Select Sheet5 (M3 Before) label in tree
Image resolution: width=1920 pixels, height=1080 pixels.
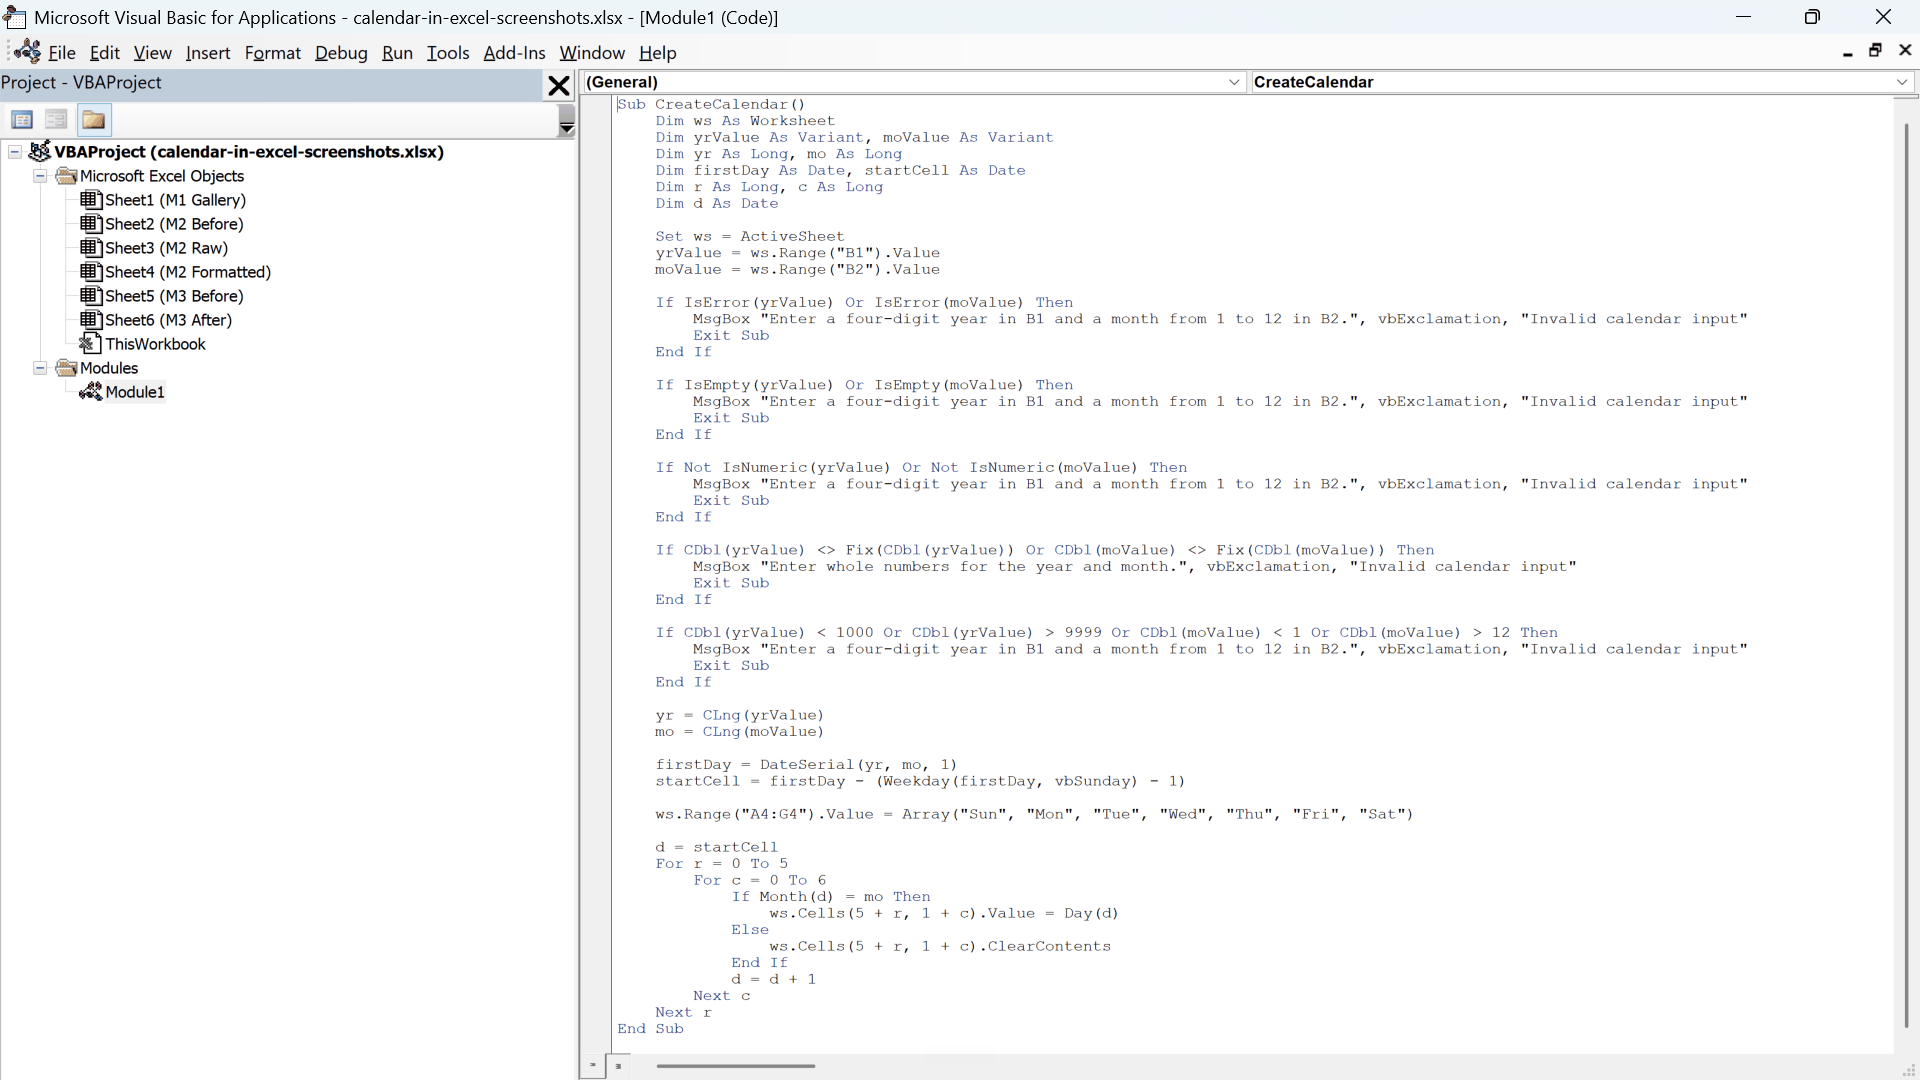pos(175,296)
